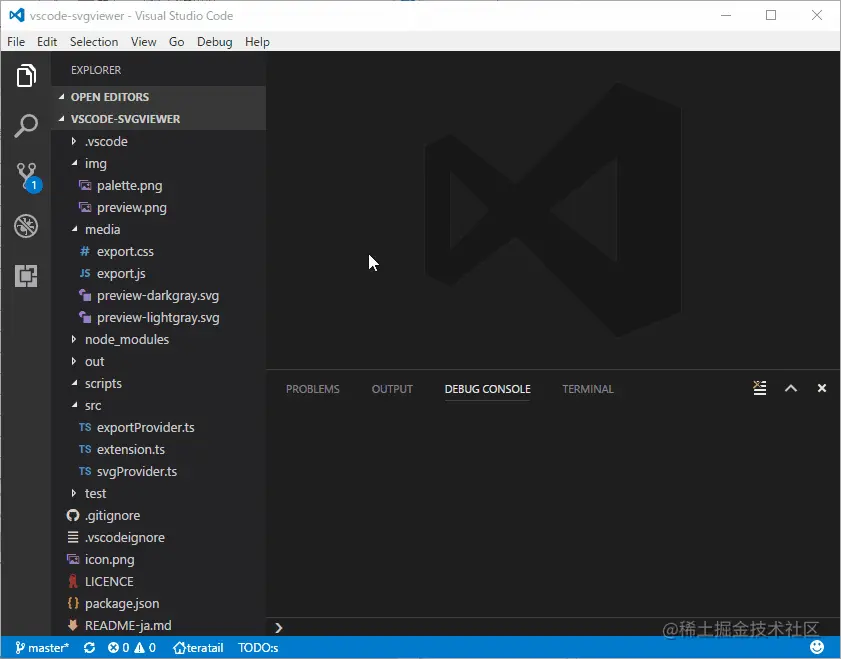Open svgProvider.ts file
The height and width of the screenshot is (659, 841).
pyautogui.click(x=159, y=471)
